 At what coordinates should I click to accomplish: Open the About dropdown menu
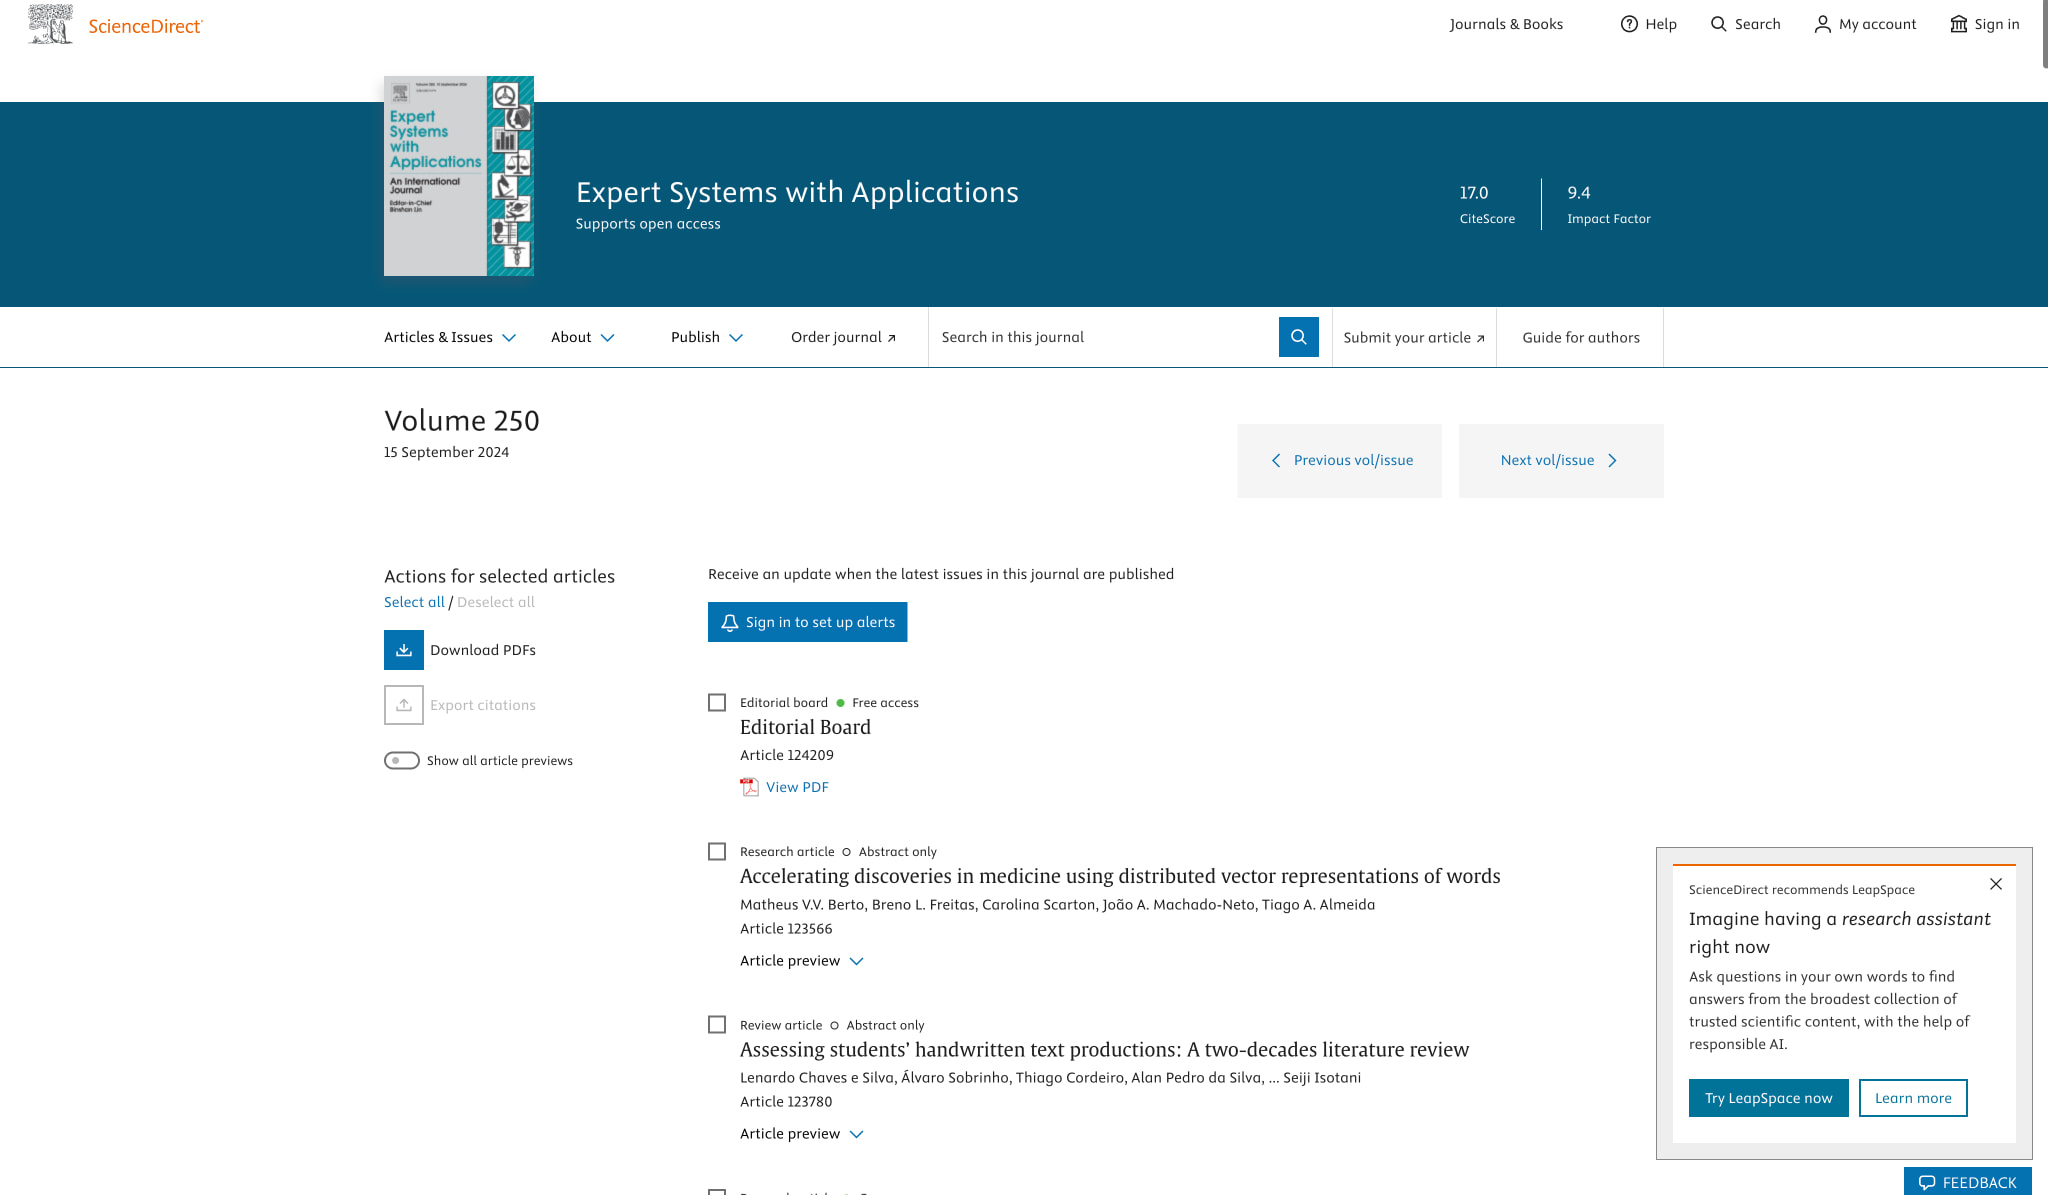tap(582, 337)
